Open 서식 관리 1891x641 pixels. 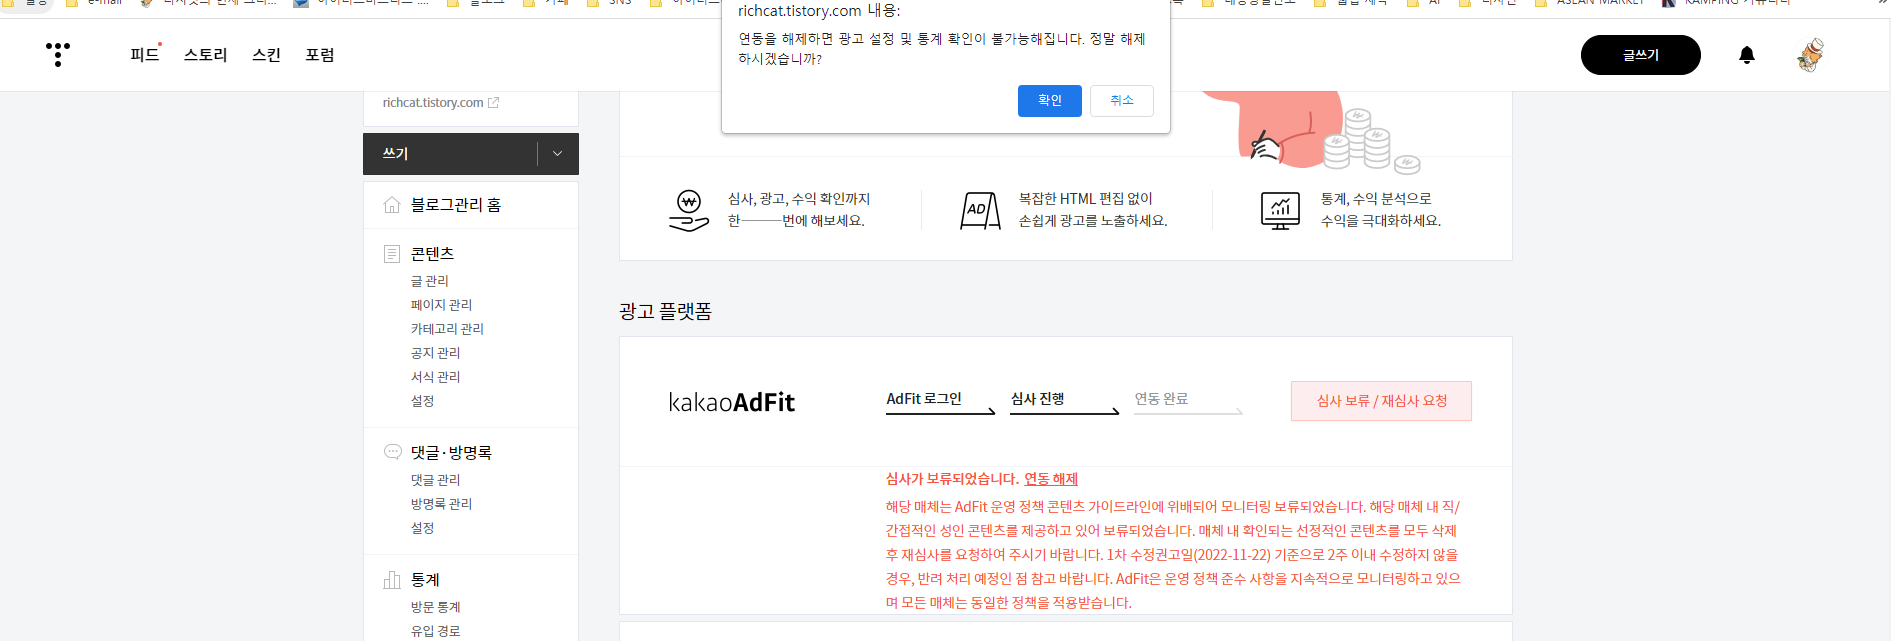436,377
